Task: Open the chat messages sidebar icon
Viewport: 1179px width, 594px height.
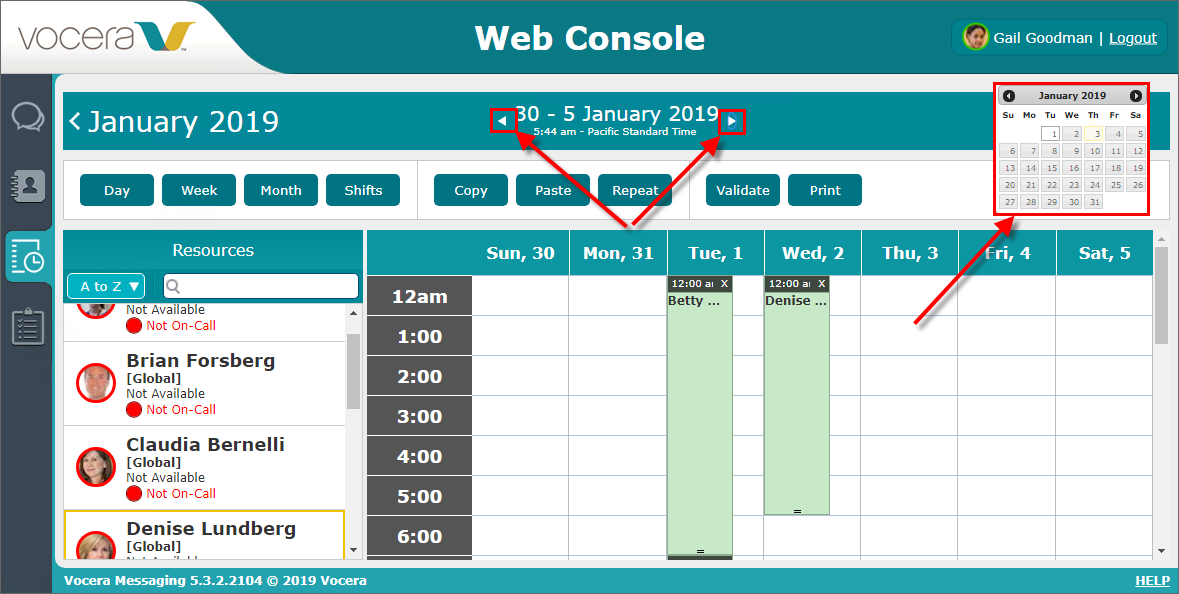Action: (x=27, y=117)
